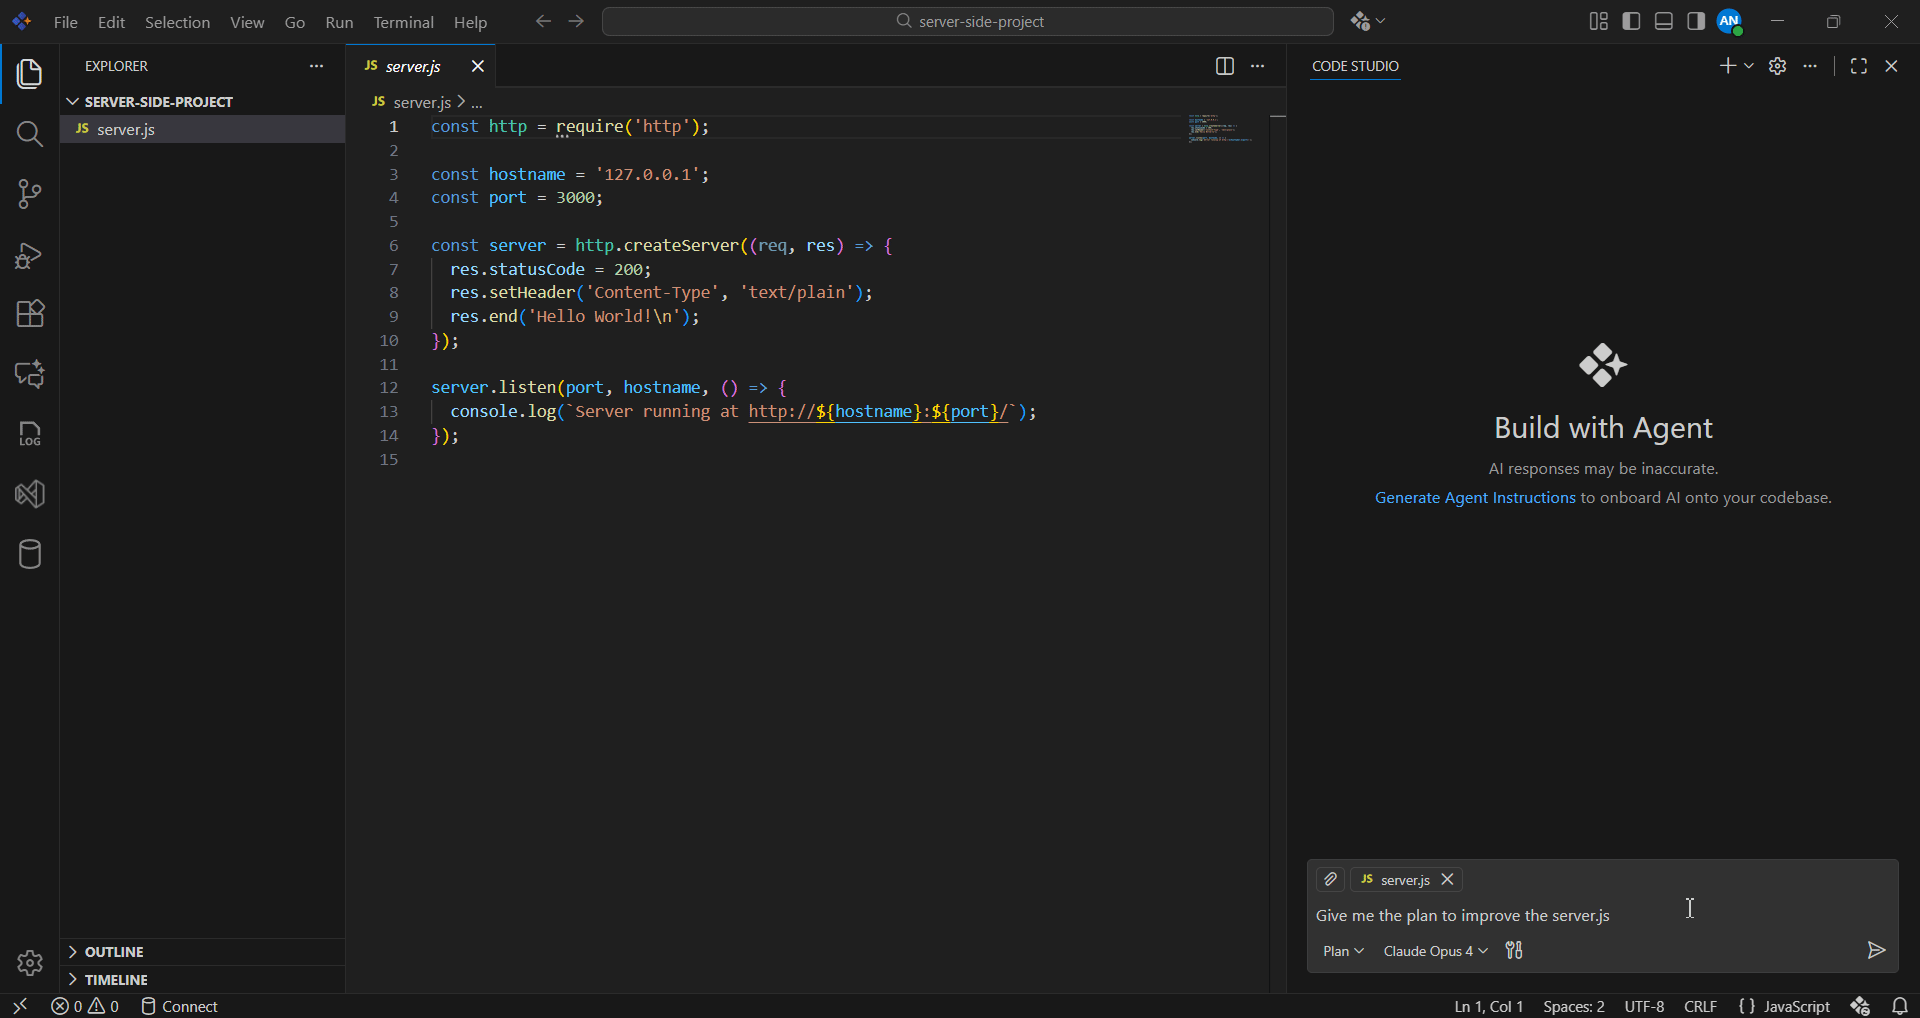Toggle the primary side bar visibility
This screenshot has height=1018, width=1920.
pyautogui.click(x=1631, y=21)
